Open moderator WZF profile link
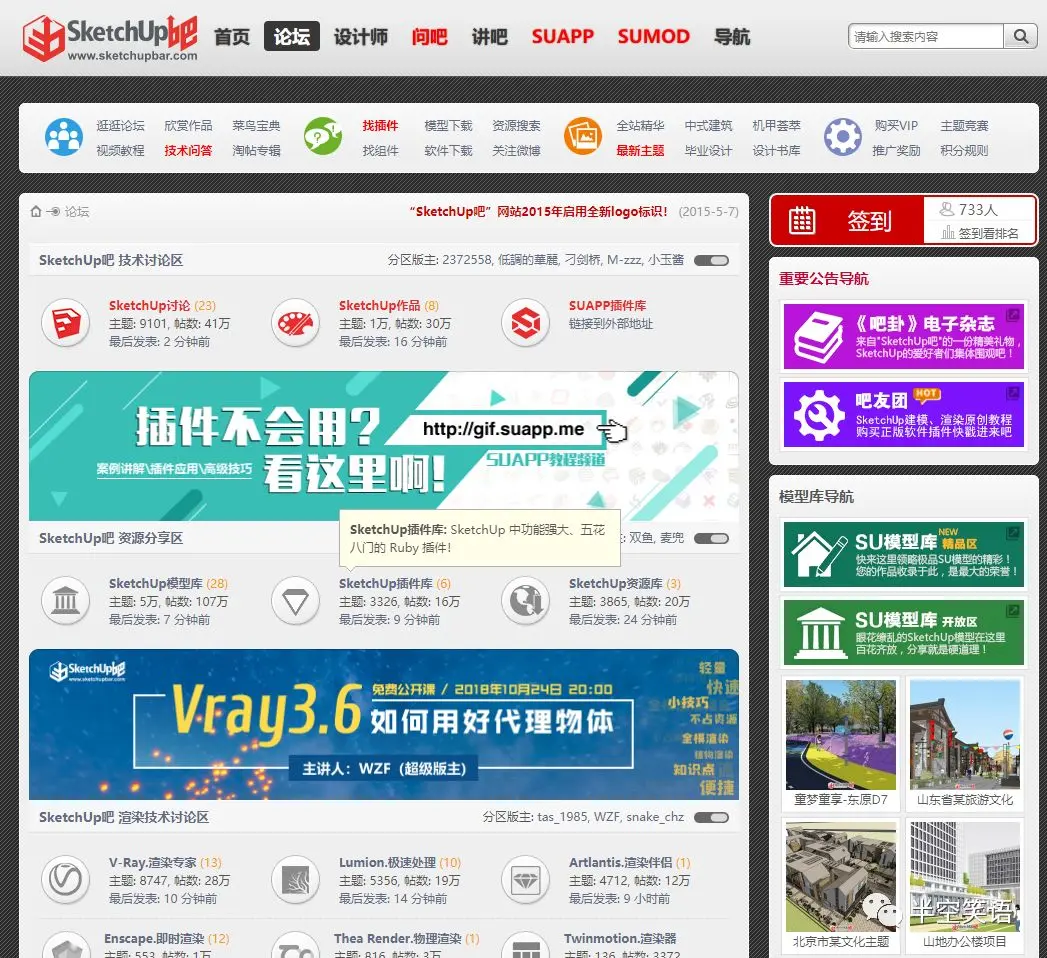The width and height of the screenshot is (1047, 958). pyautogui.click(x=607, y=817)
